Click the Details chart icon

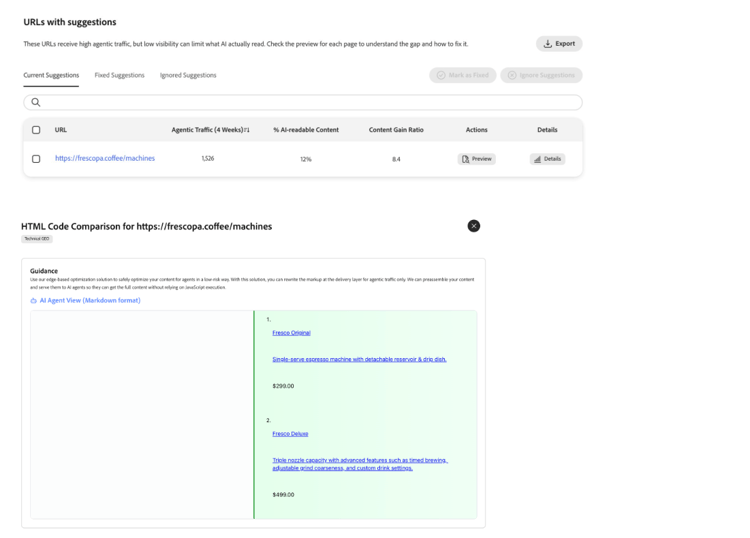[x=537, y=159]
